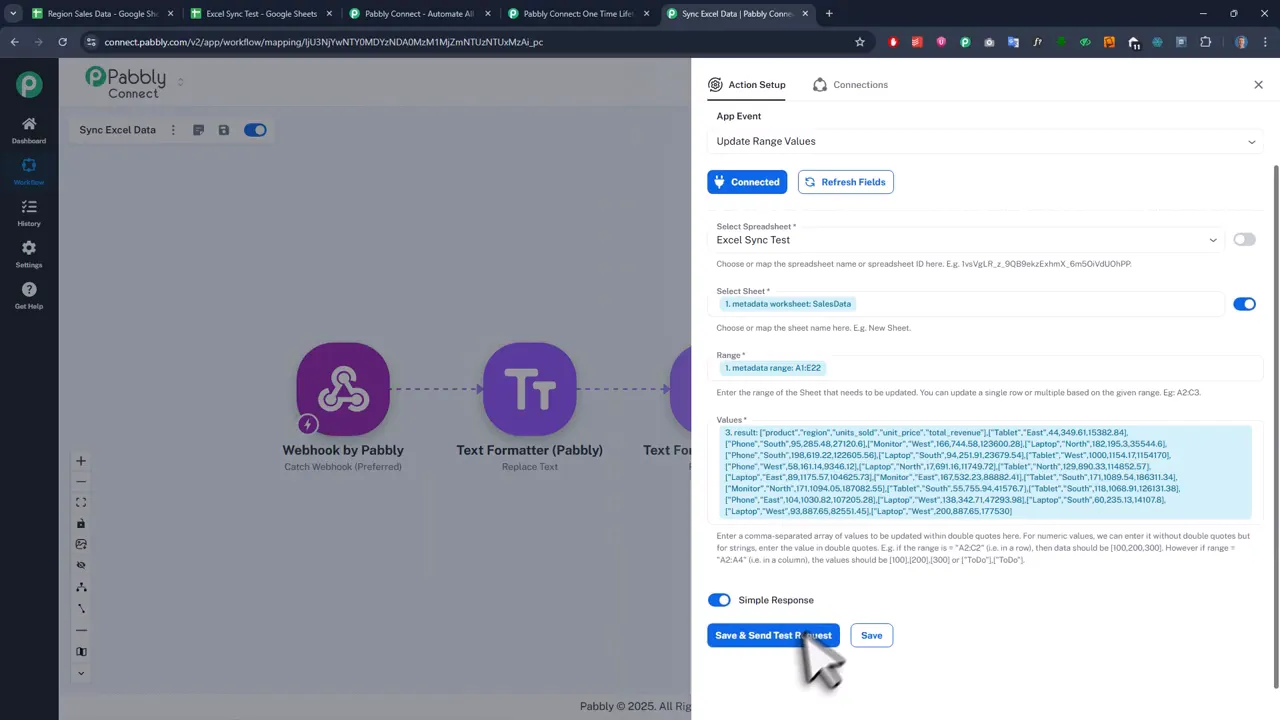
Task: Click the Range input field
Action: [x=1040, y=368]
